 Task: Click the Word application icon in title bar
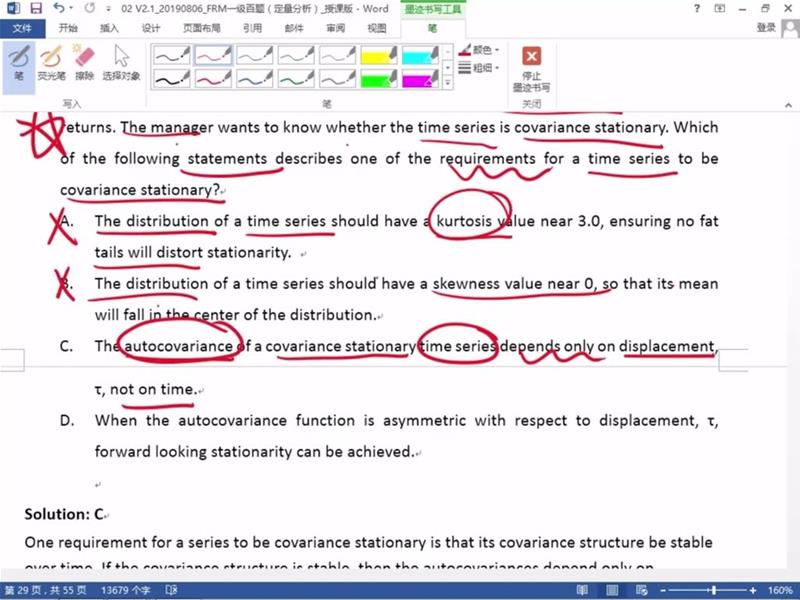coord(13,8)
